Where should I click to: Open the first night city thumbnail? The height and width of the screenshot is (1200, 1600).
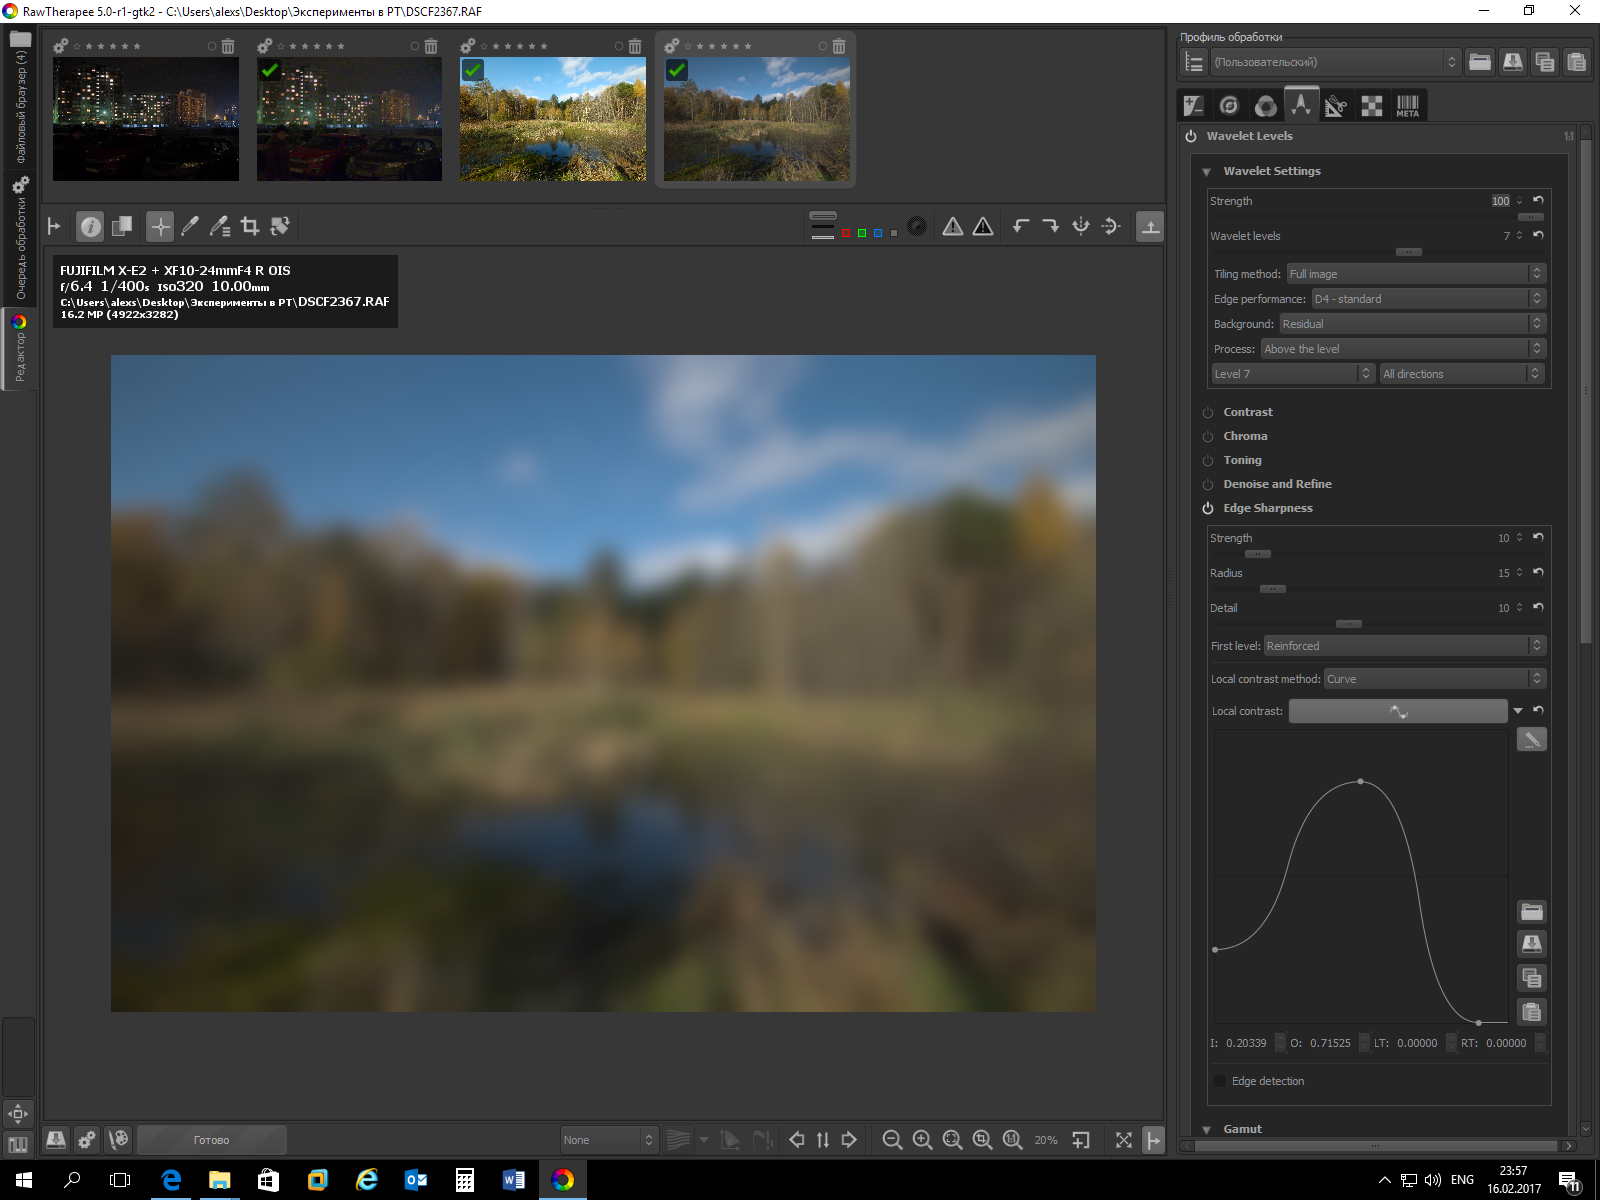pyautogui.click(x=146, y=119)
